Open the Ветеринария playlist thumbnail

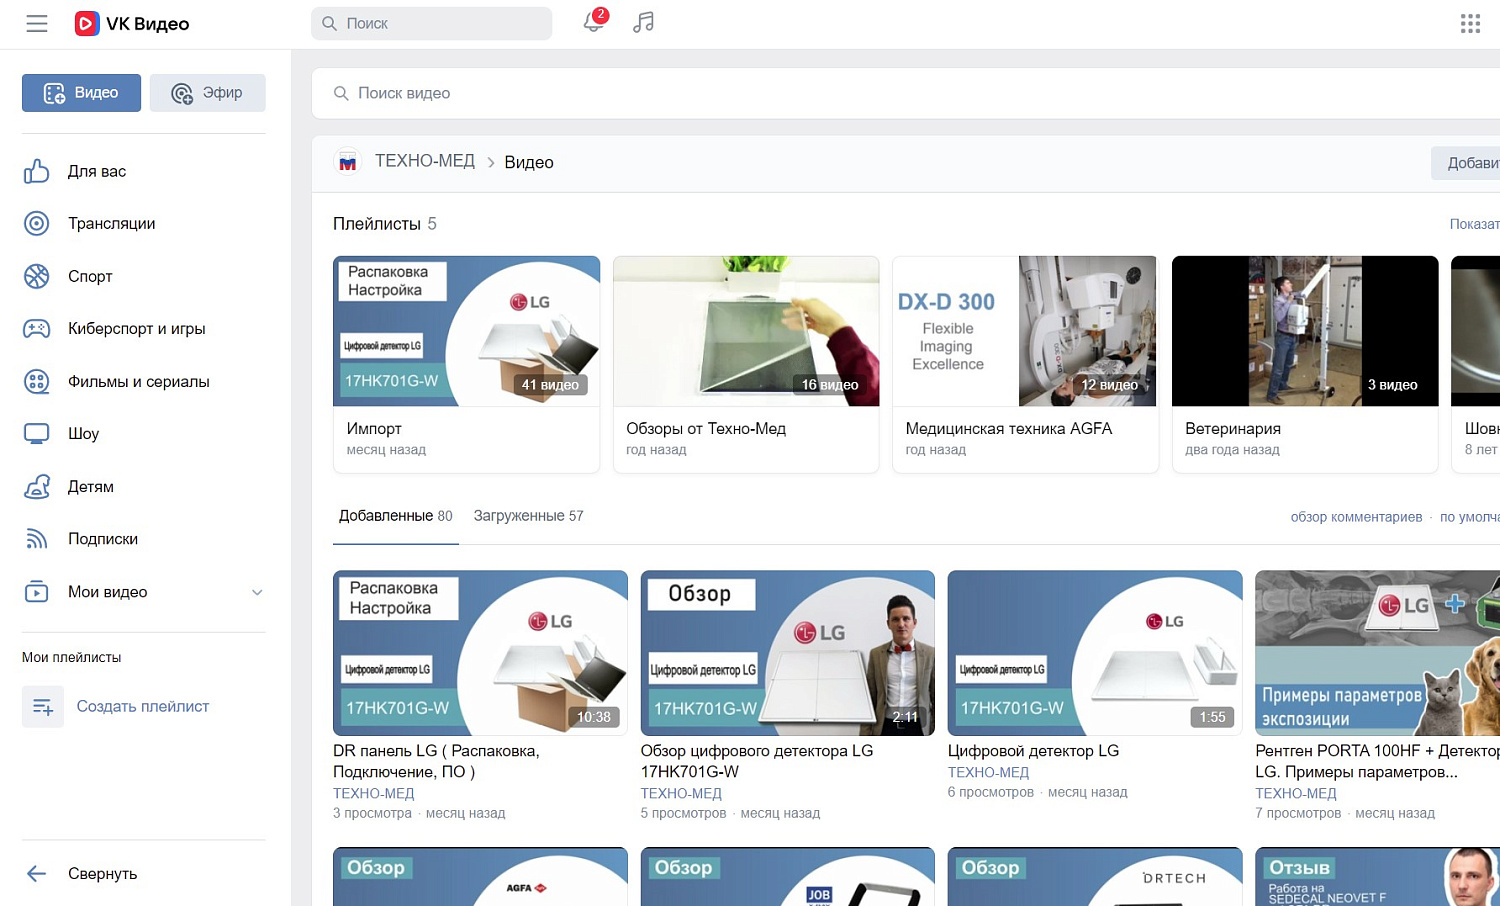1305,331
